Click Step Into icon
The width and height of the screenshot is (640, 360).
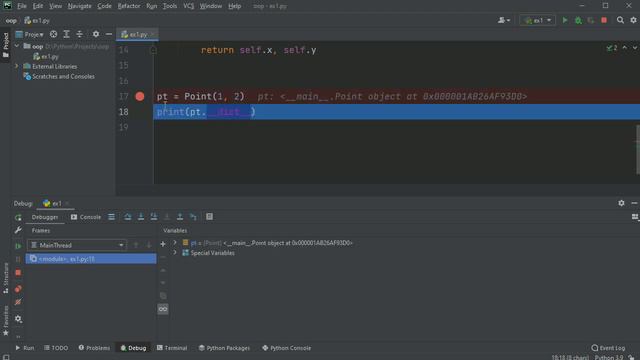(x=141, y=217)
